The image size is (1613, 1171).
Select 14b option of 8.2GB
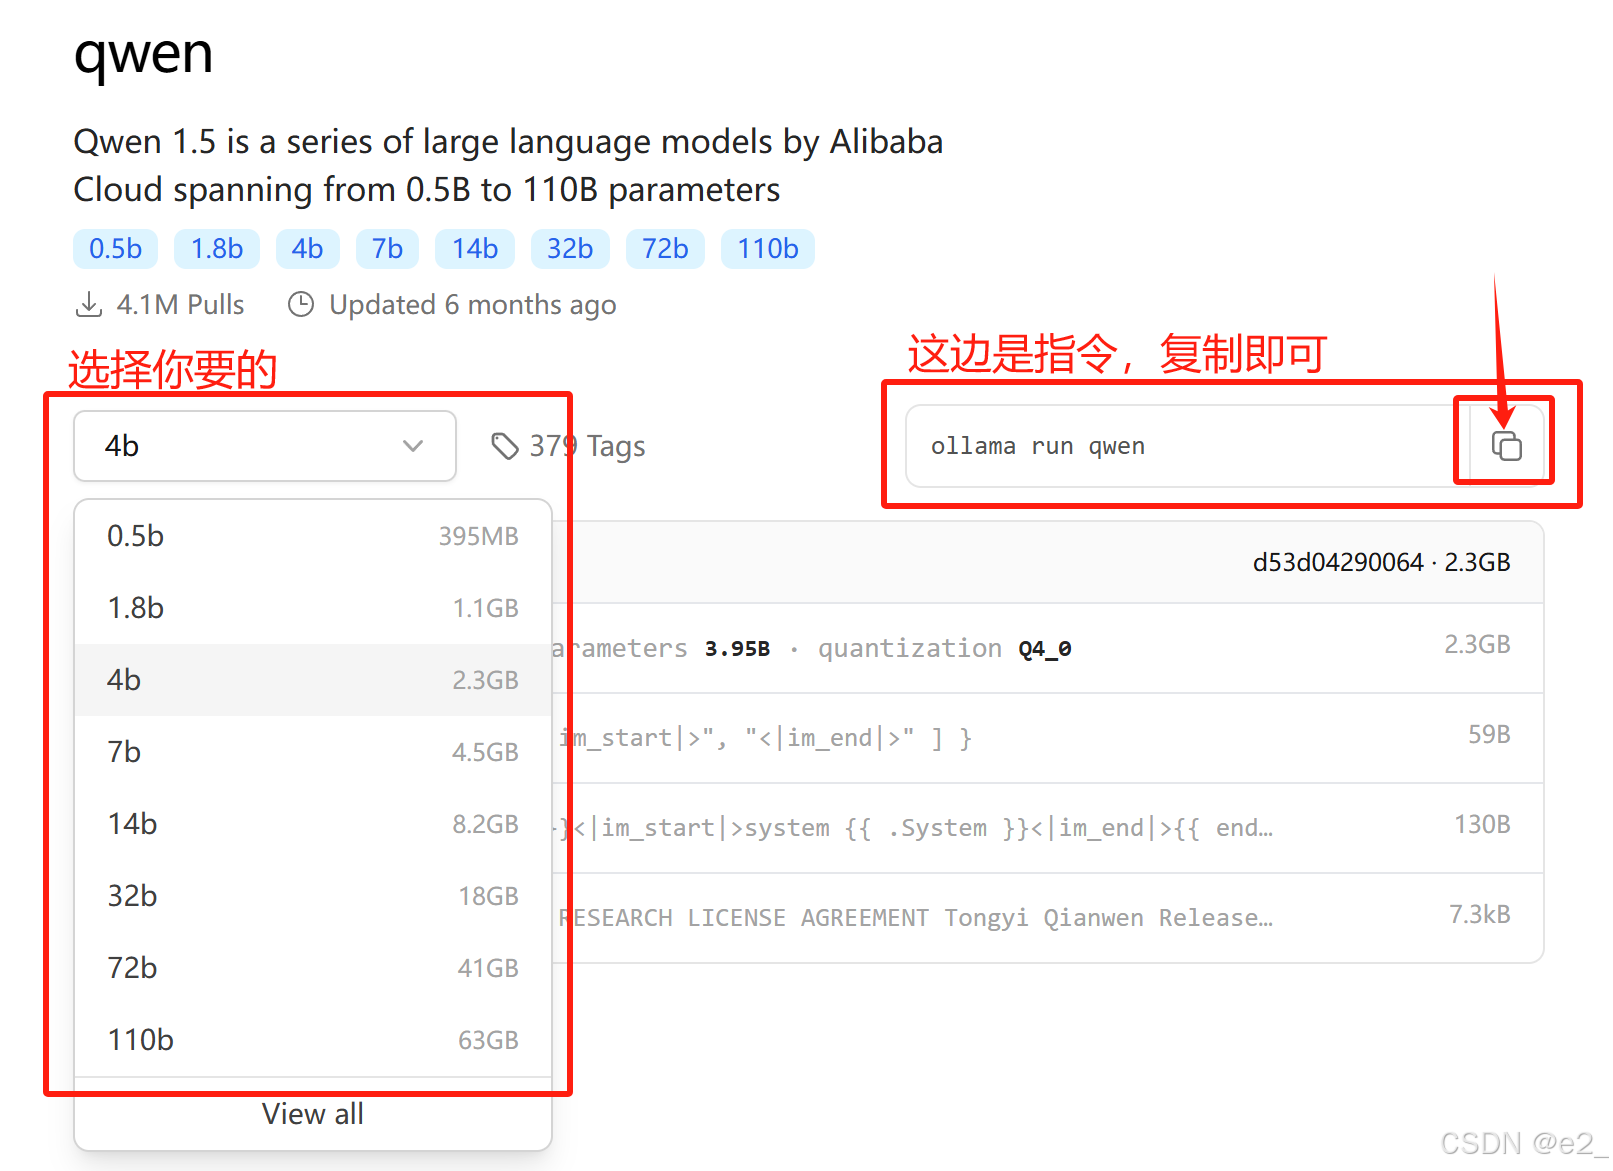tap(313, 824)
